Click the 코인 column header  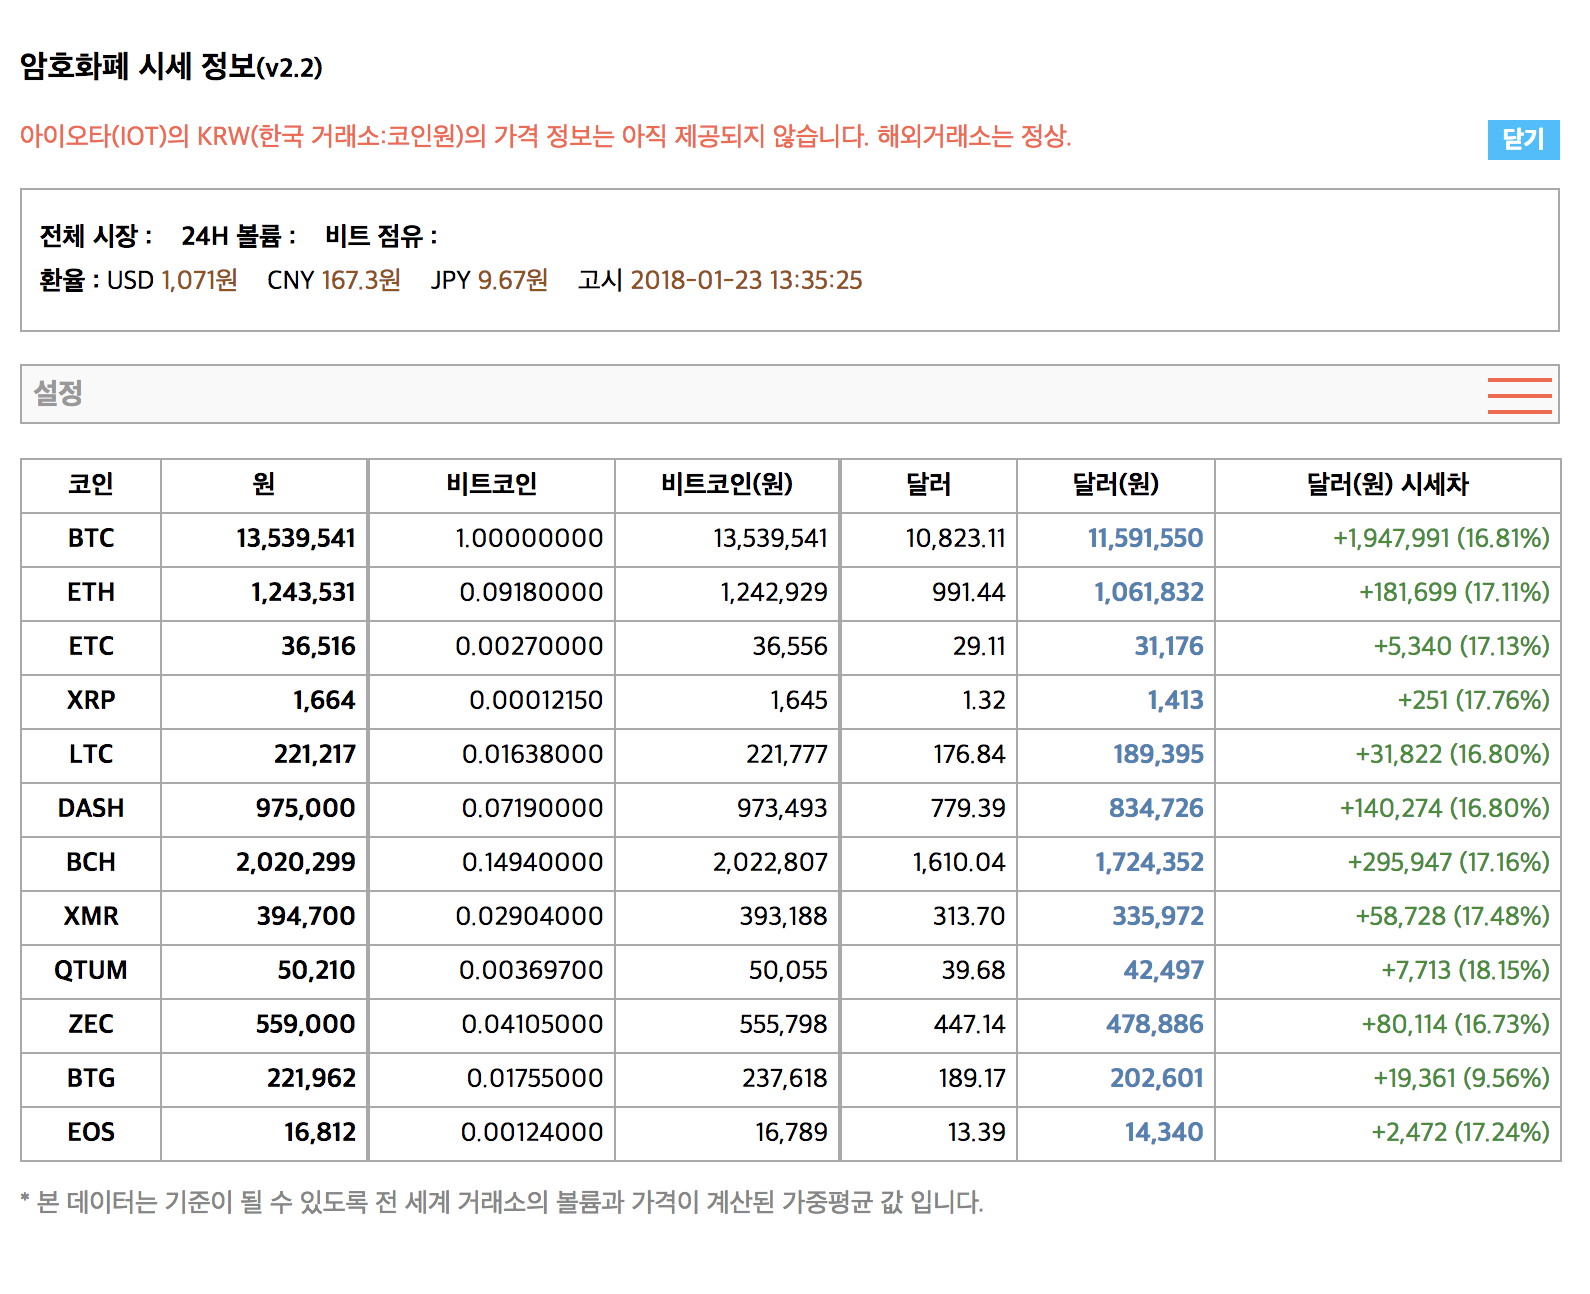coord(91,485)
